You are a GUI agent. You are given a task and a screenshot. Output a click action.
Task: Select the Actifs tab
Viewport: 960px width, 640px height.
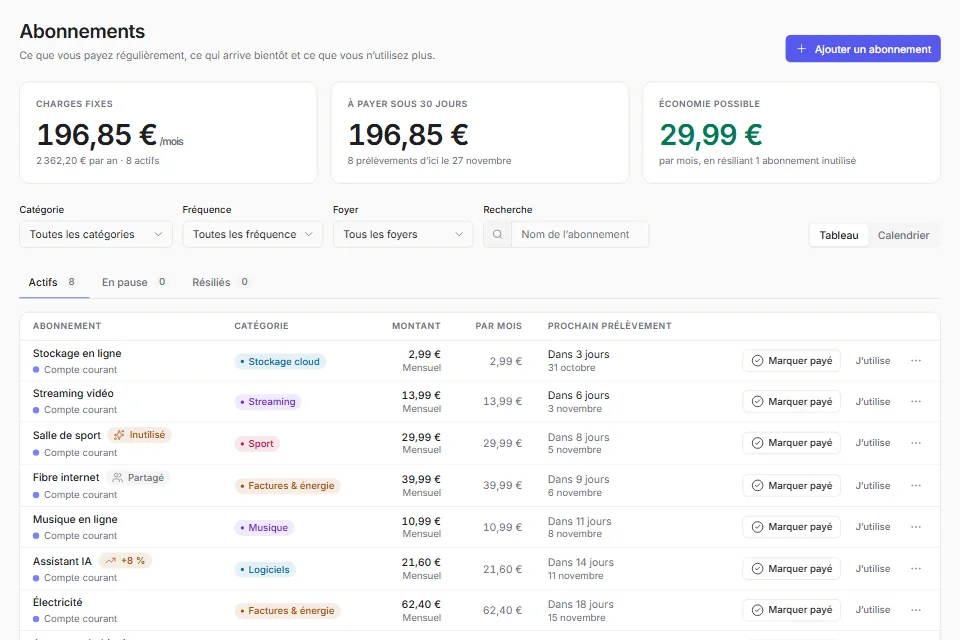pyautogui.click(x=54, y=282)
